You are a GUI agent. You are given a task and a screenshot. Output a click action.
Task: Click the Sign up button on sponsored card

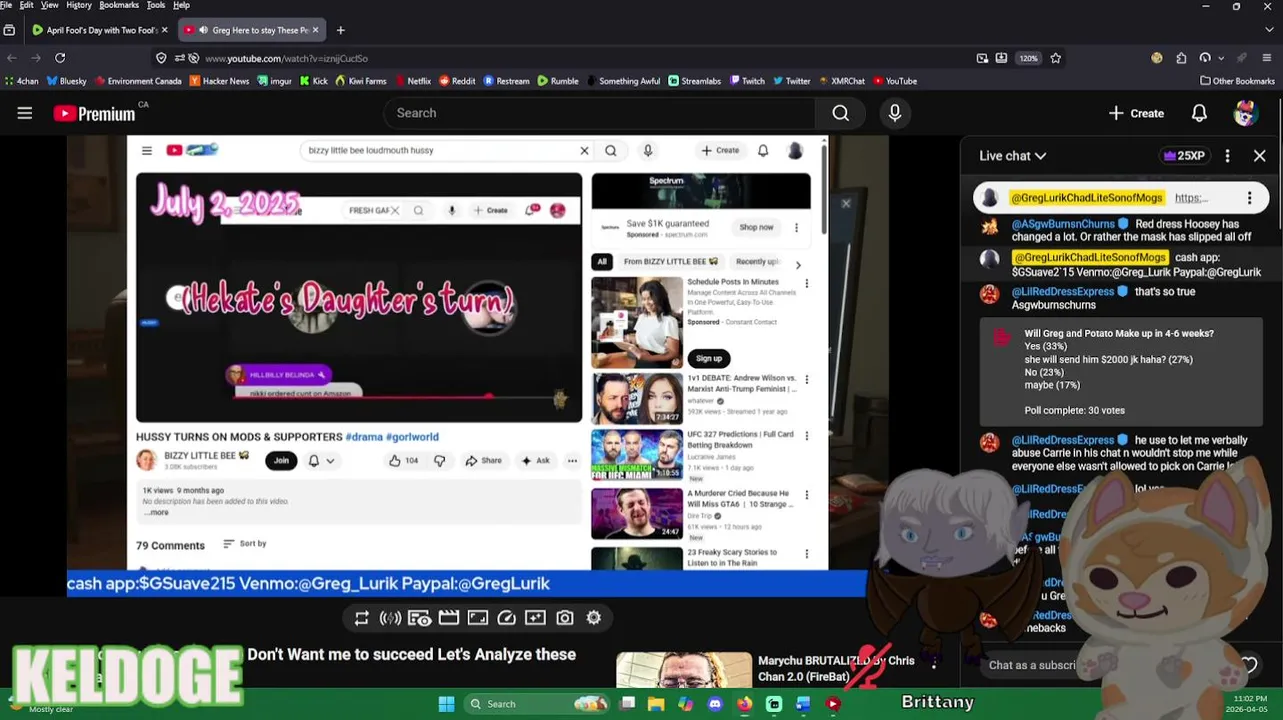coord(709,358)
